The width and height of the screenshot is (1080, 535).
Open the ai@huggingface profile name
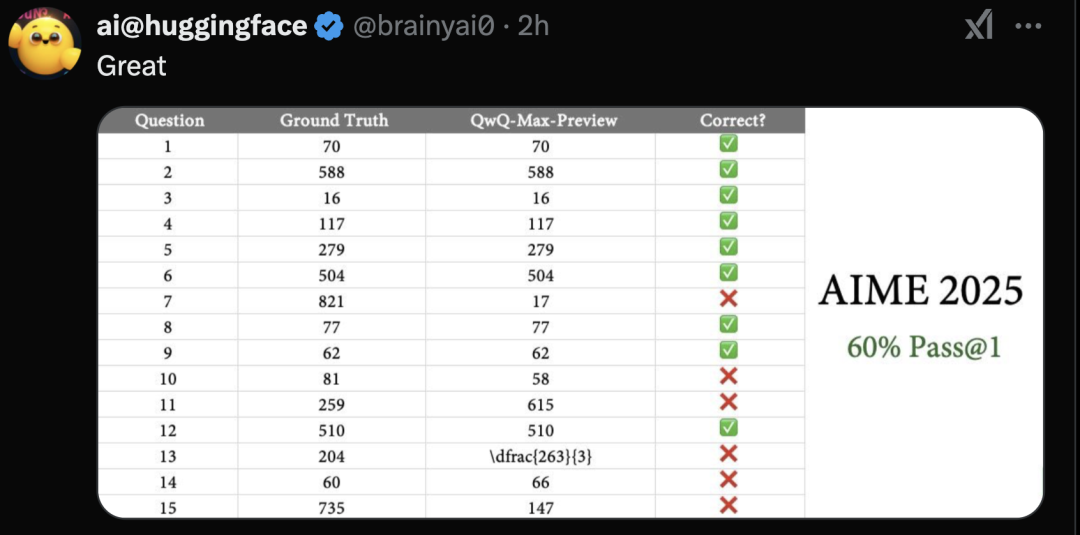[202, 26]
